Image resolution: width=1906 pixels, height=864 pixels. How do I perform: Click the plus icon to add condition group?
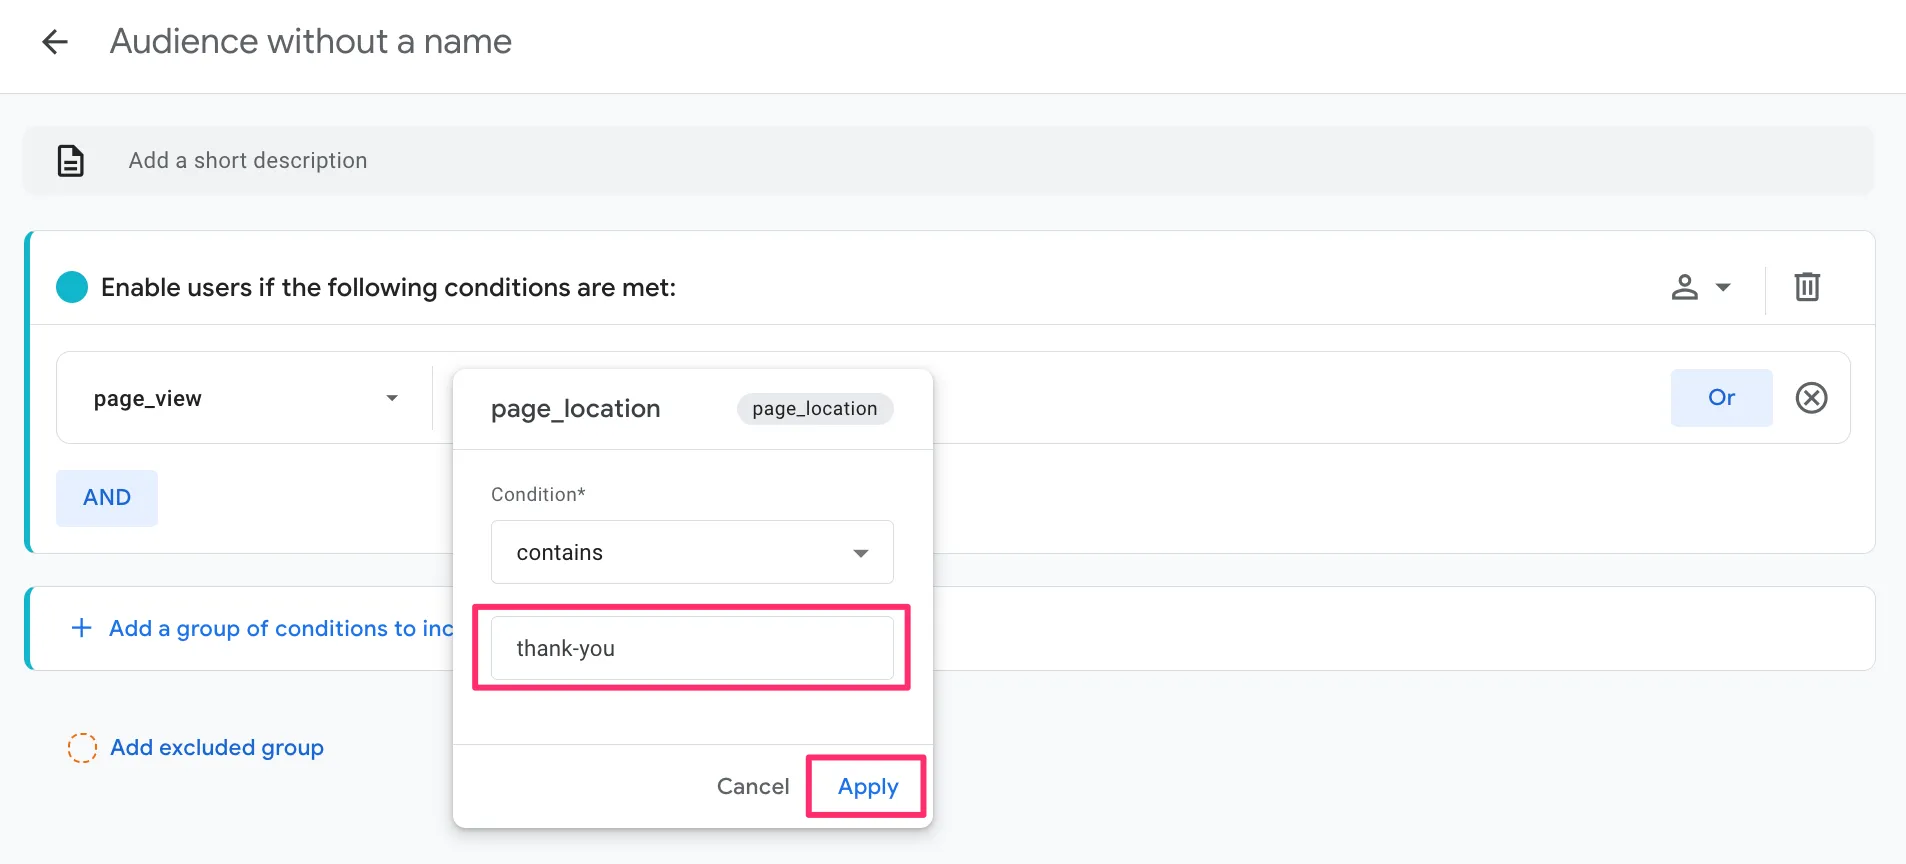tap(82, 628)
